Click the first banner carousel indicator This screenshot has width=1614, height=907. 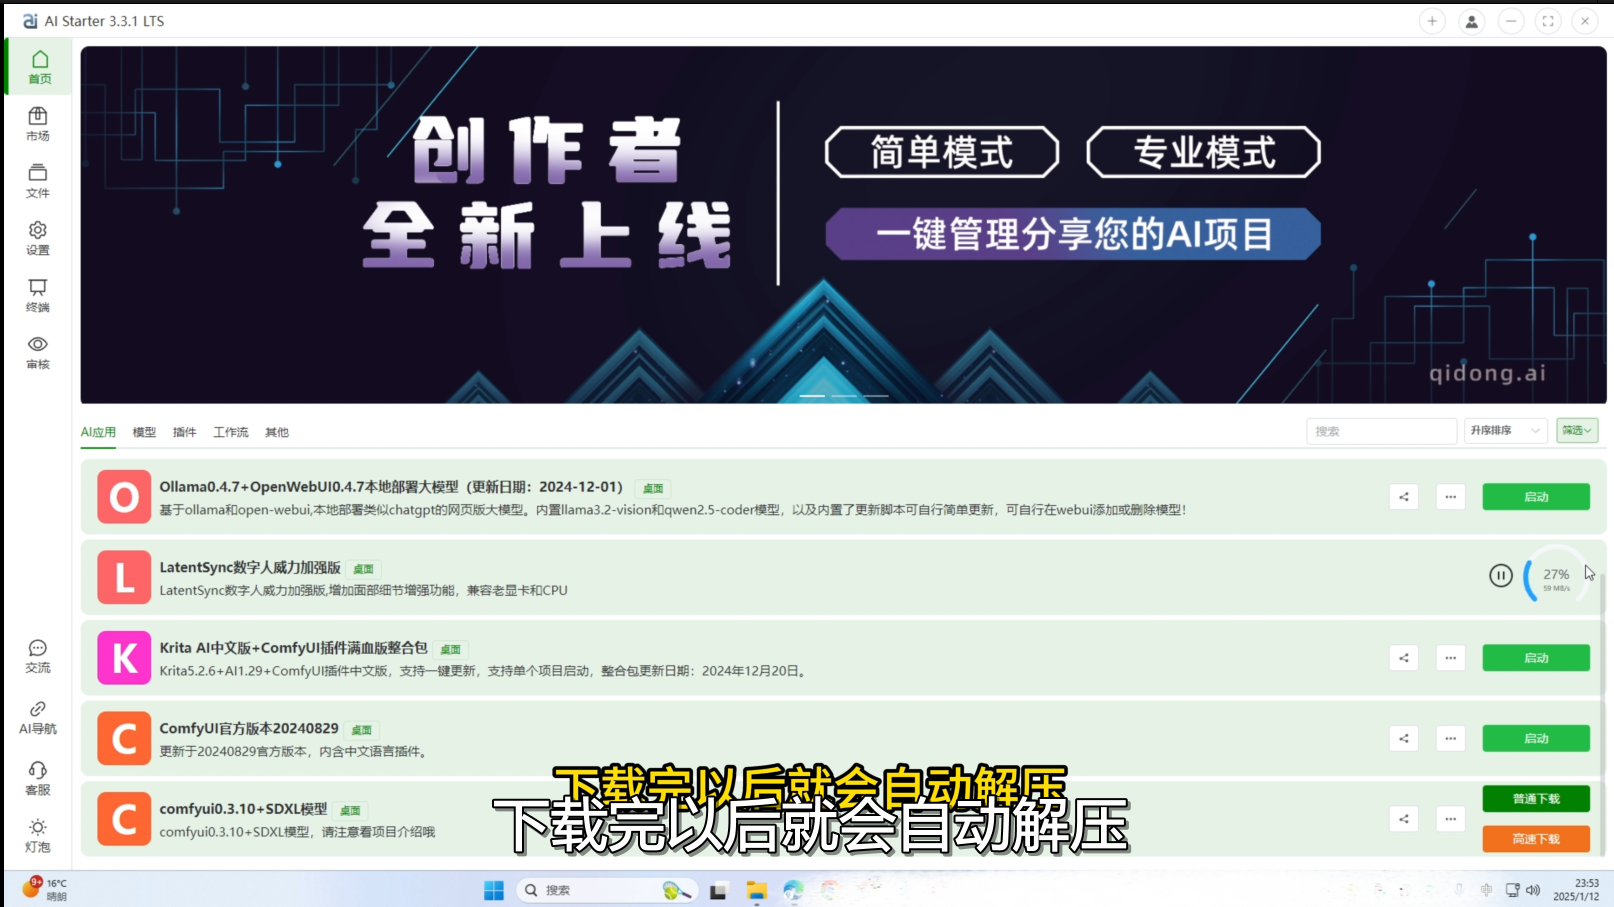click(x=812, y=396)
